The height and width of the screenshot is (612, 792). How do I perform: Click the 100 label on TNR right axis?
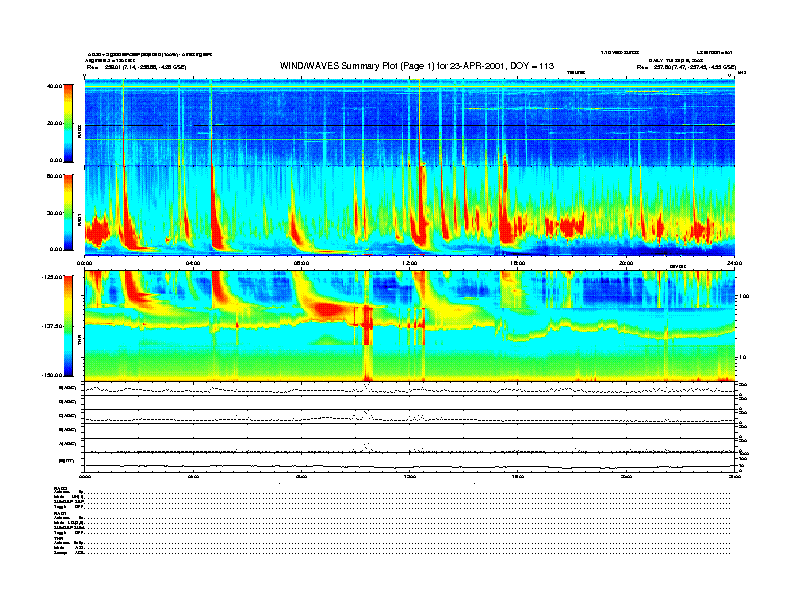(744, 296)
